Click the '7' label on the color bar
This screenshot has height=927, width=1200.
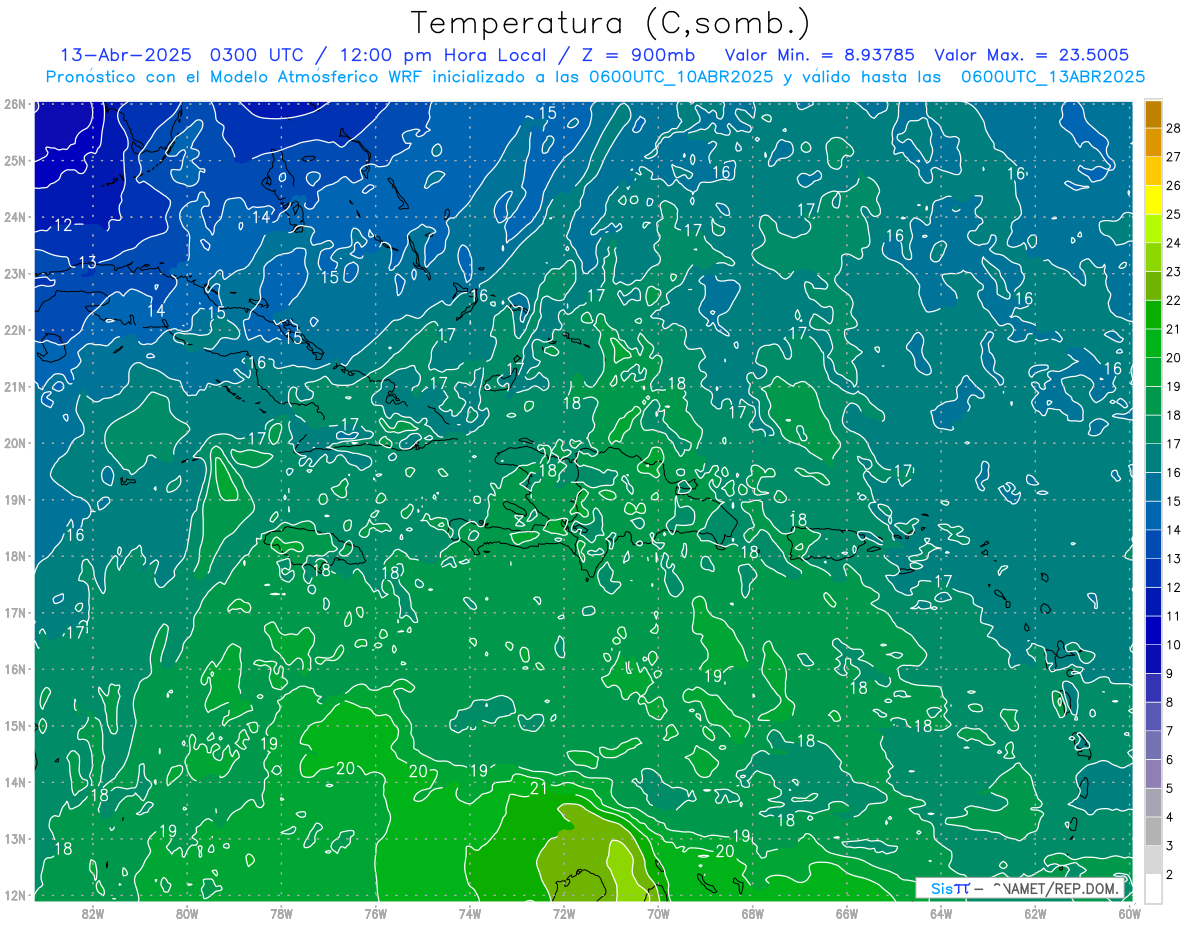tap(1170, 731)
